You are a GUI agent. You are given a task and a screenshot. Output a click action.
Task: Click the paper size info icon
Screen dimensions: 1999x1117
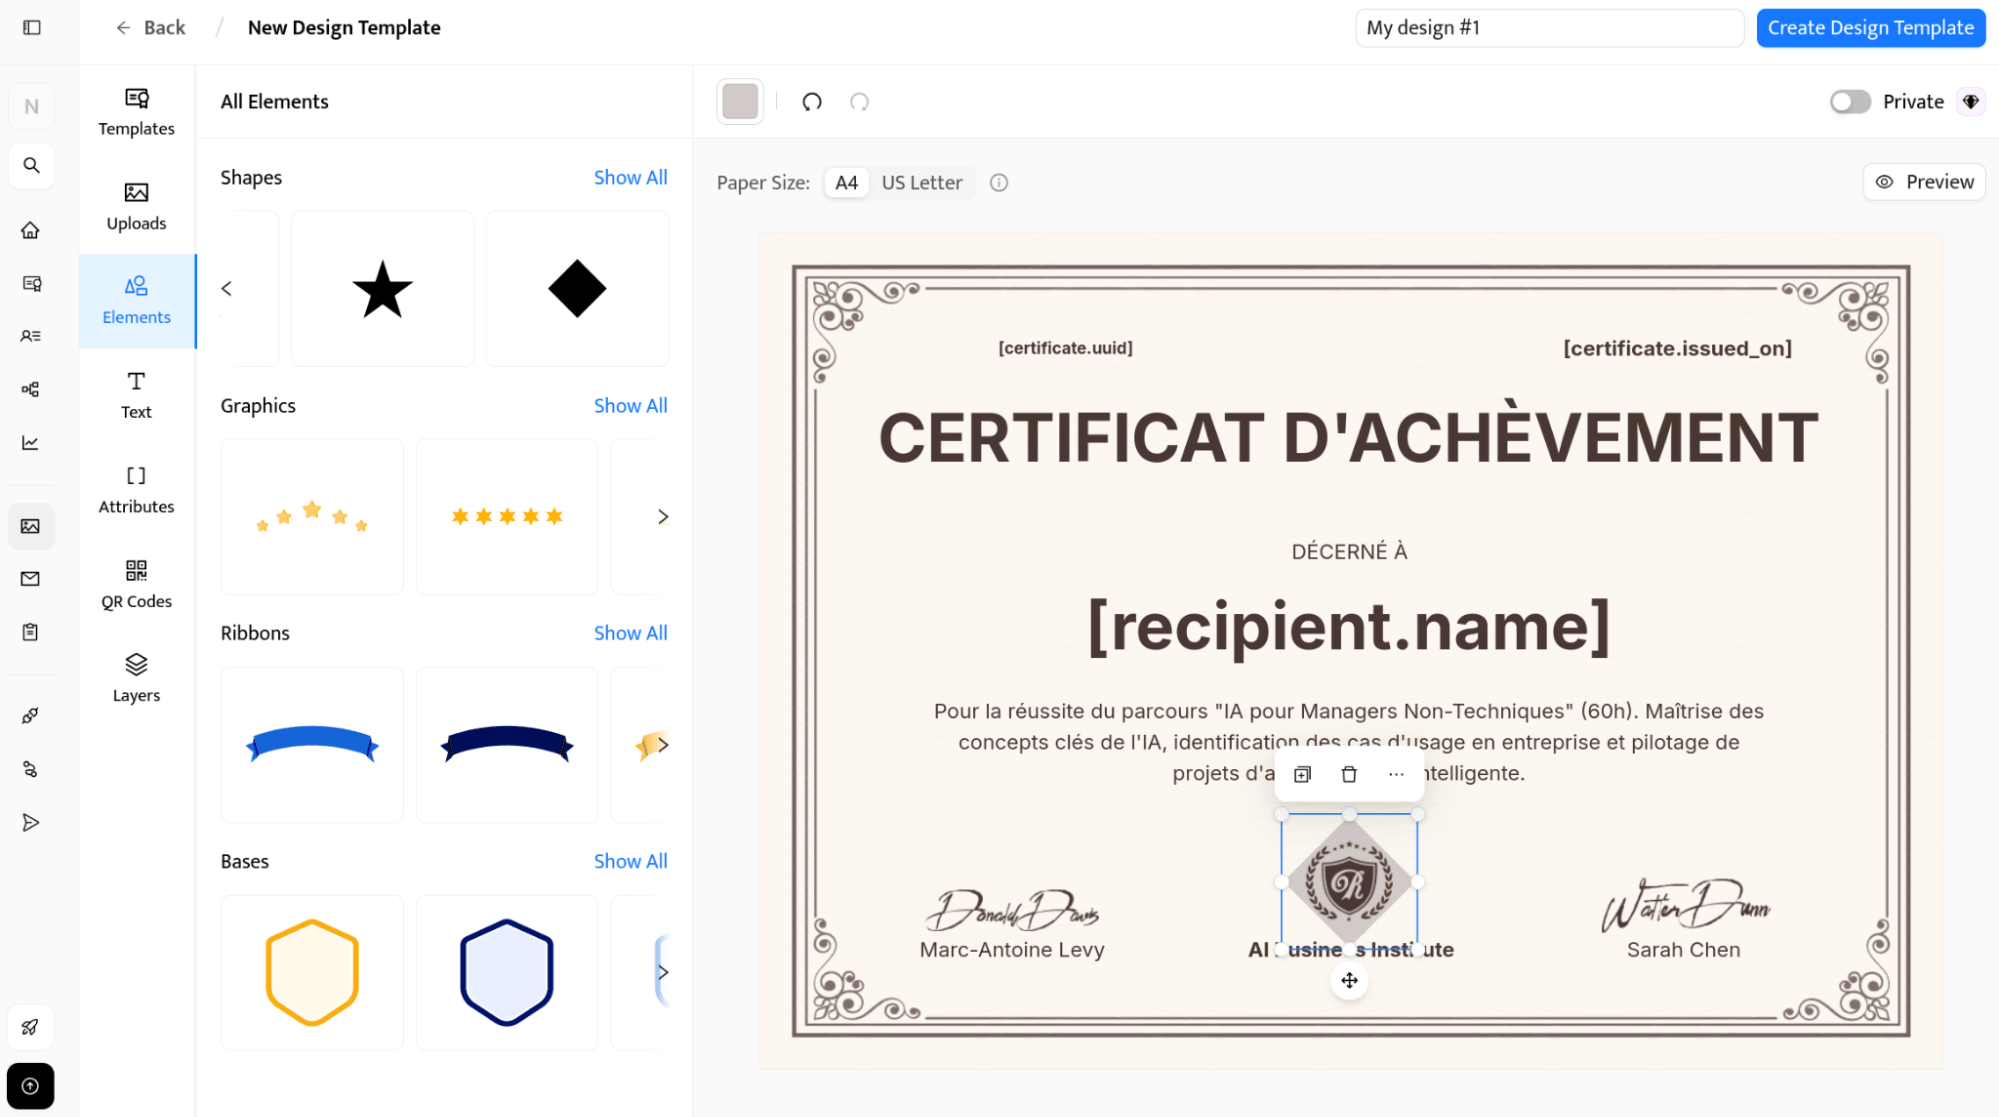point(999,182)
